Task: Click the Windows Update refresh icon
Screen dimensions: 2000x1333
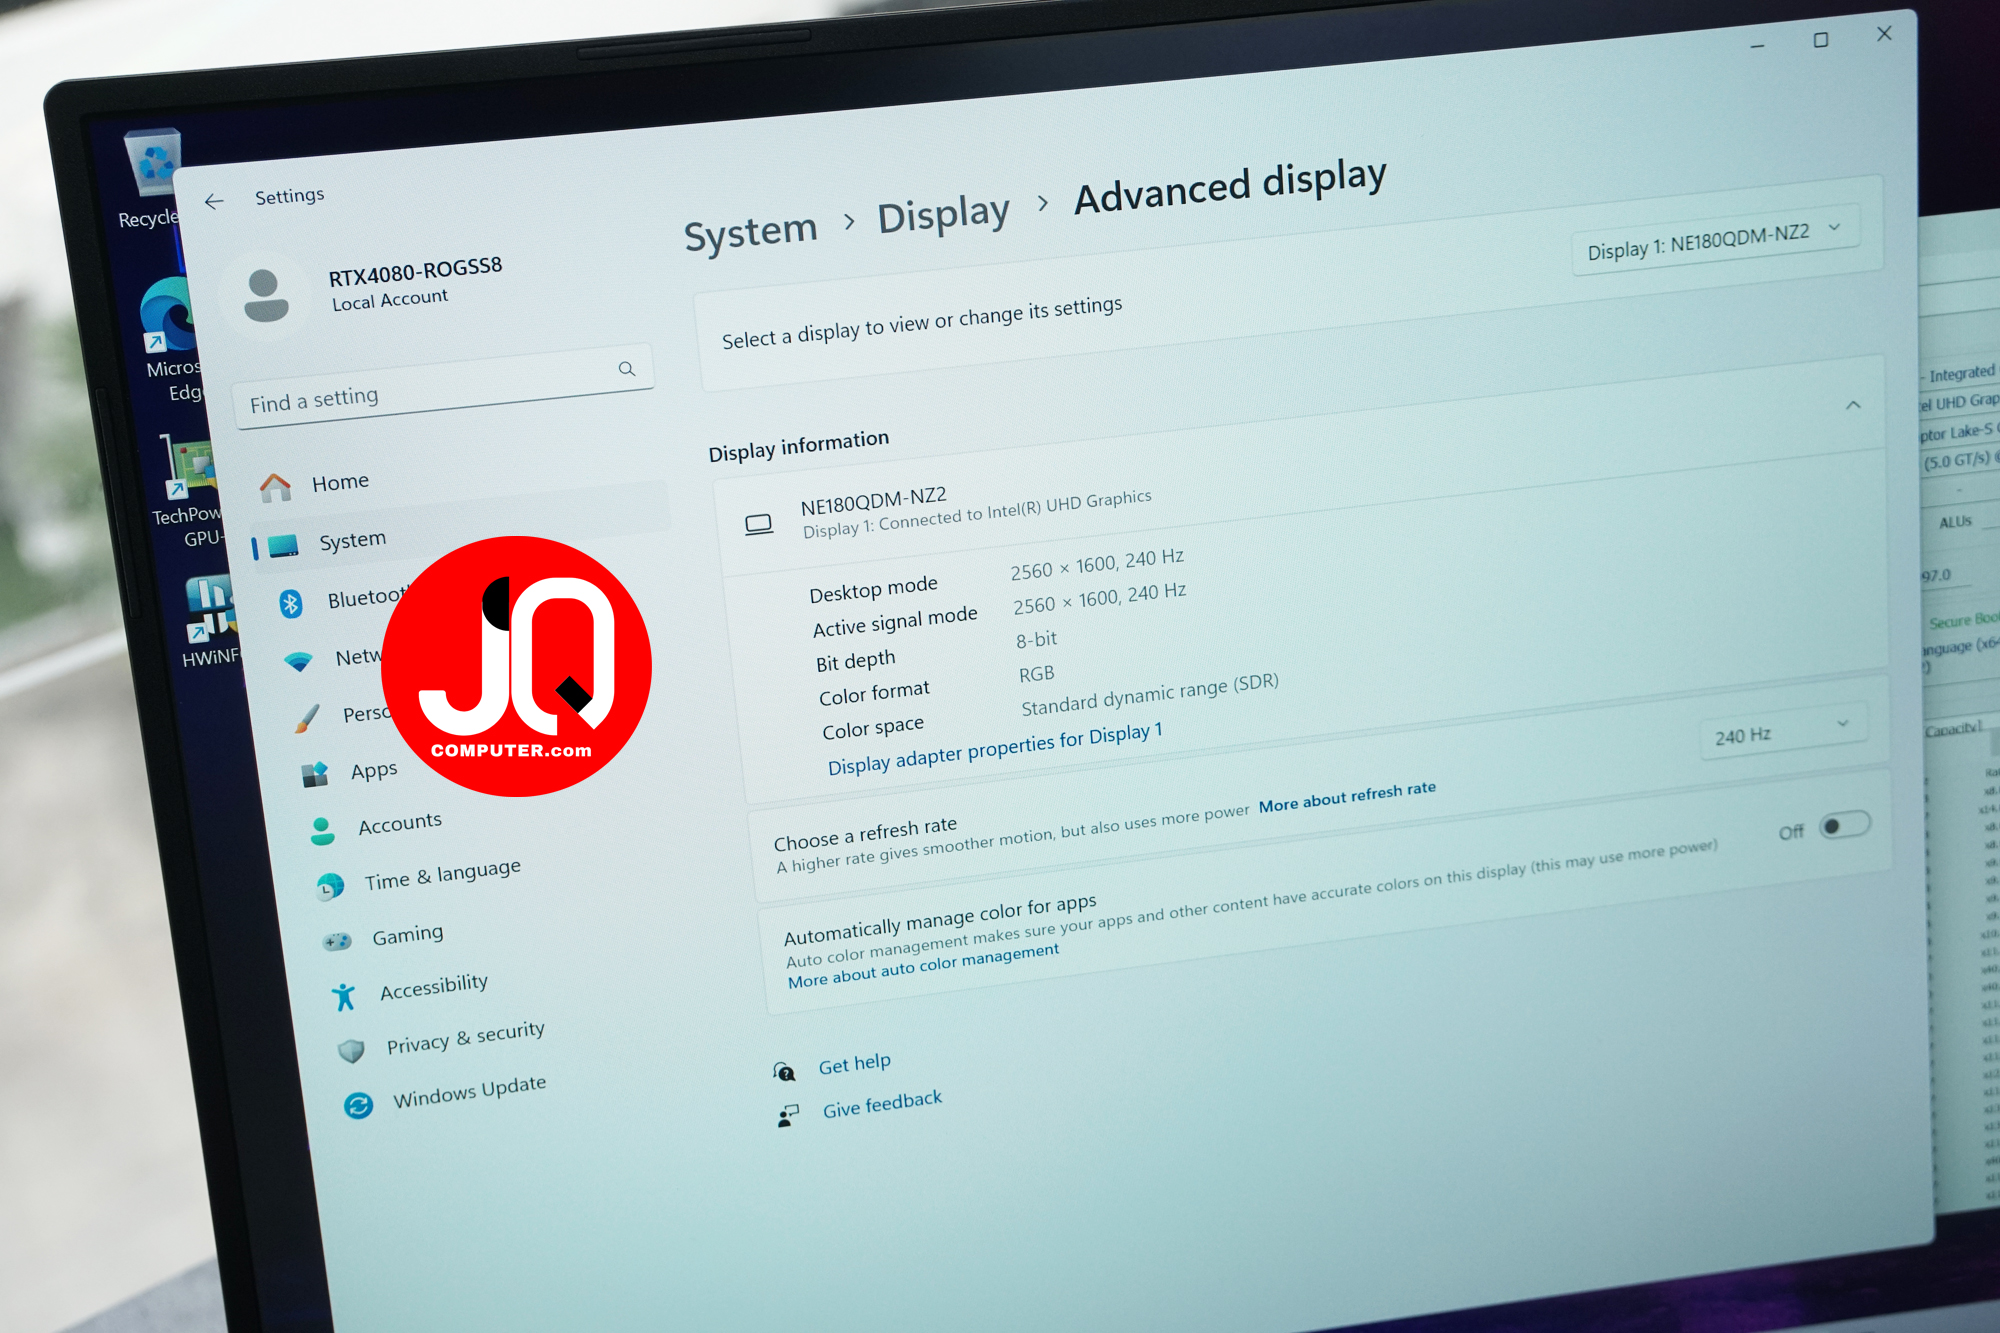Action: tap(358, 1105)
